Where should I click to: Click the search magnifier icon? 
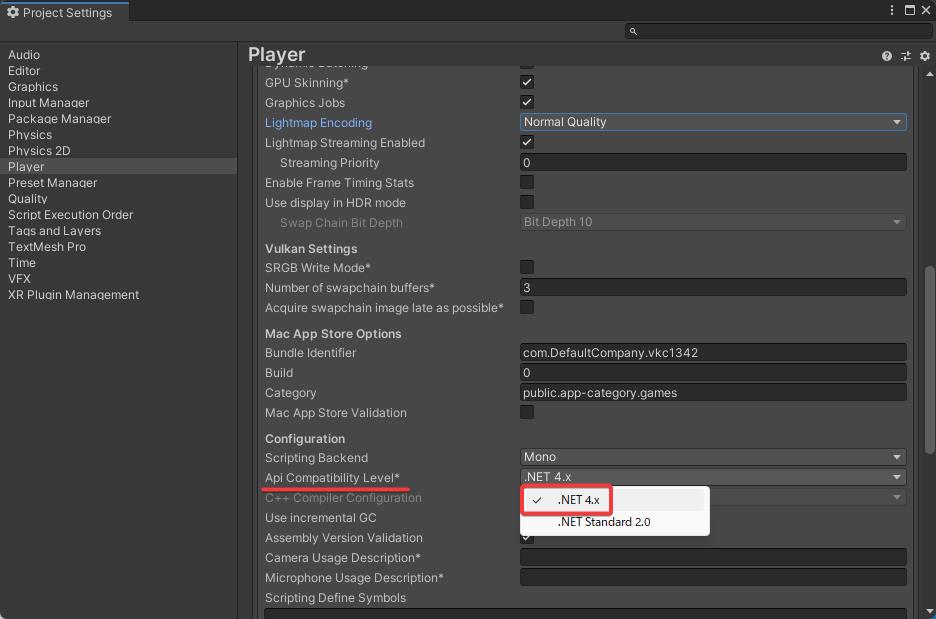633,31
